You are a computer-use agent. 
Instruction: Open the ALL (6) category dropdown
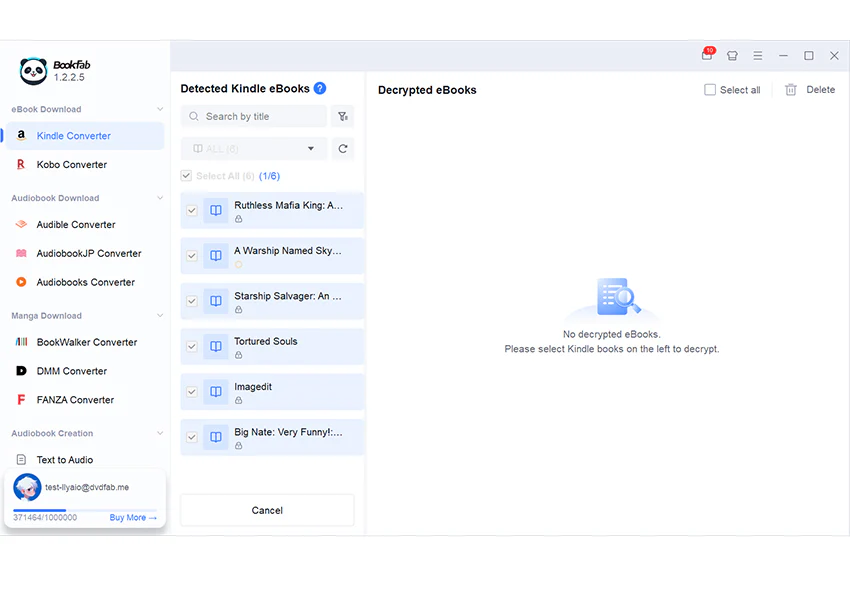pyautogui.click(x=254, y=149)
